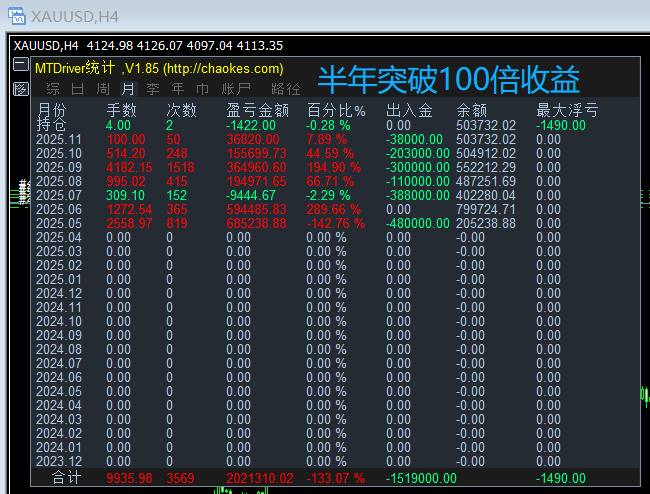Click the -133.07 % total percentage
The width and height of the screenshot is (650, 494).
pyautogui.click(x=336, y=478)
